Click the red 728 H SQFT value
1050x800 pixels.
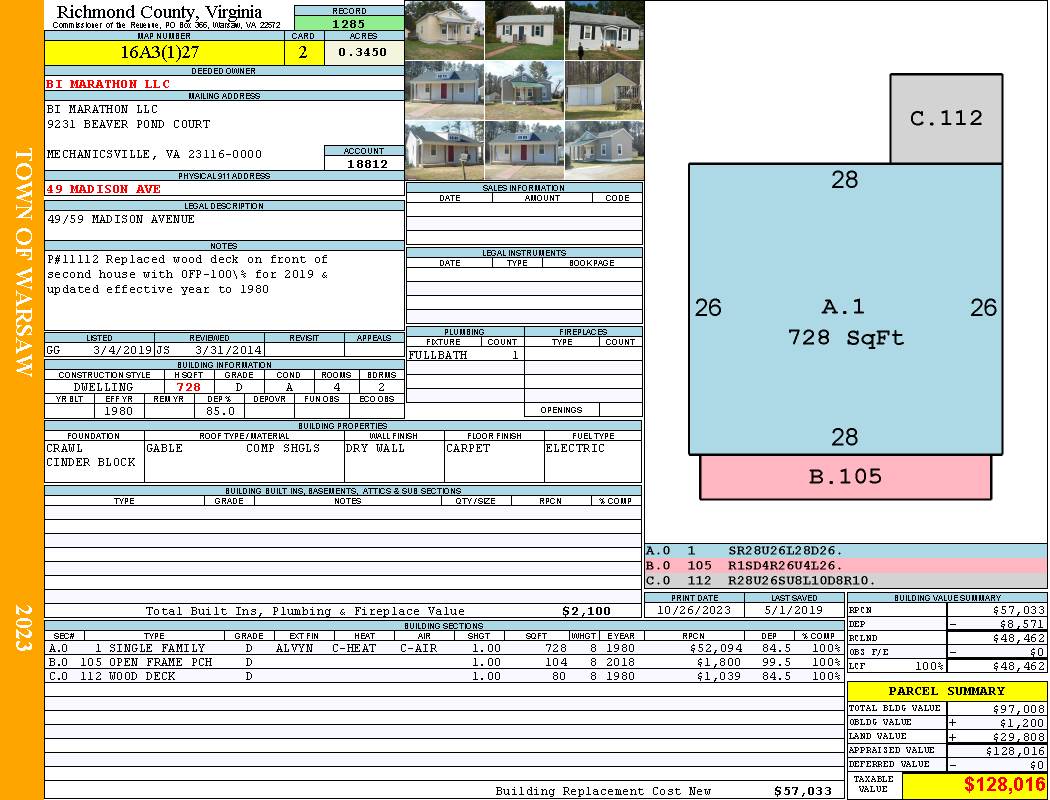coord(188,387)
